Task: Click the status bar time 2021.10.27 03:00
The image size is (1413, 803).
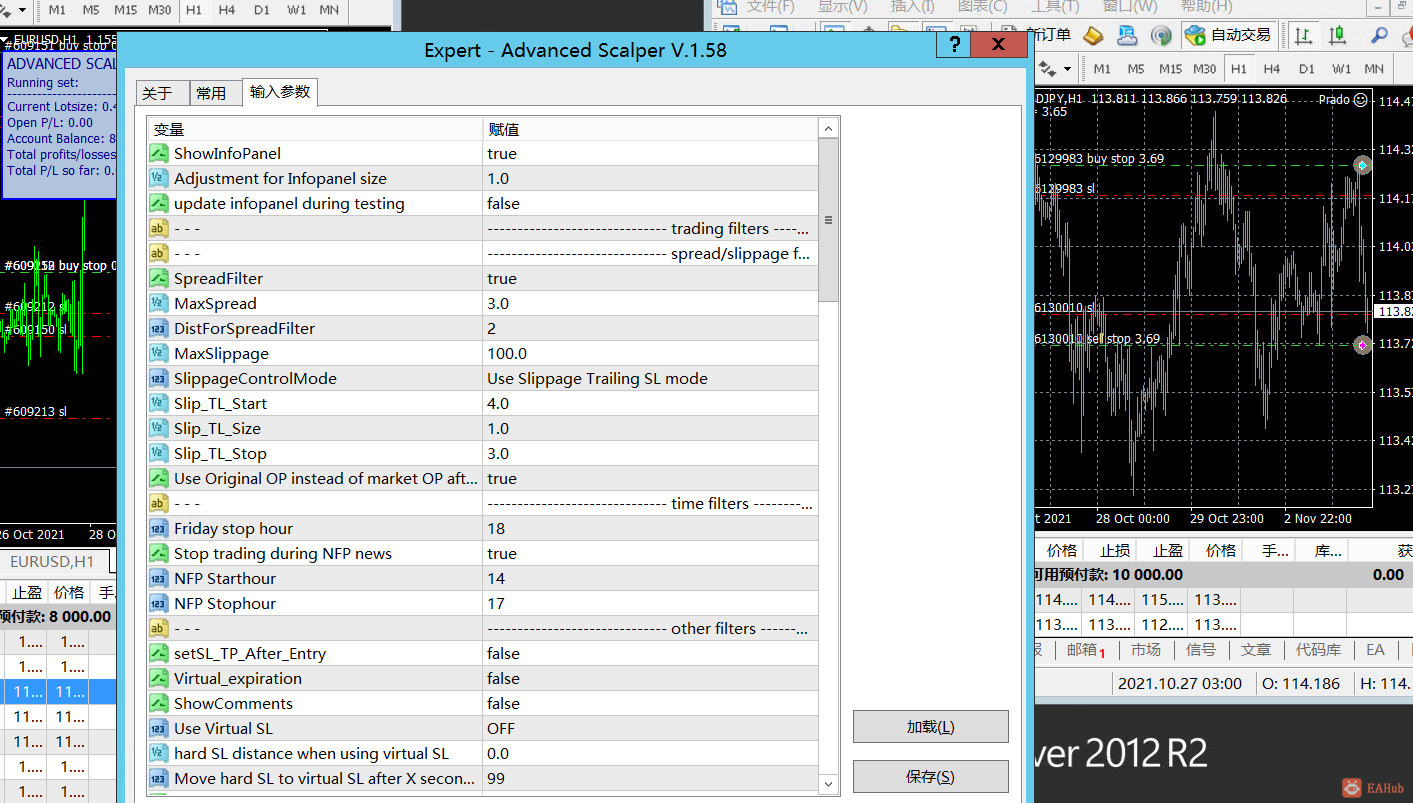Action: 1180,684
